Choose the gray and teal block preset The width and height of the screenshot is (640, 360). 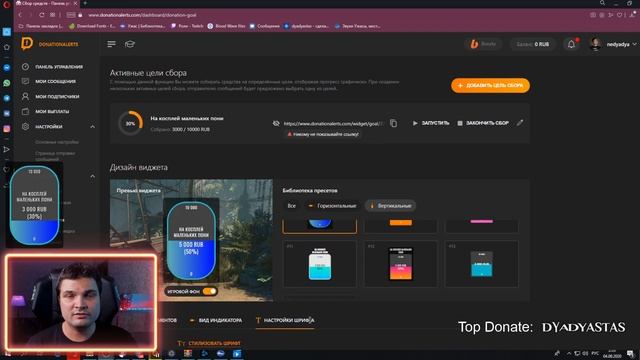(x=482, y=264)
